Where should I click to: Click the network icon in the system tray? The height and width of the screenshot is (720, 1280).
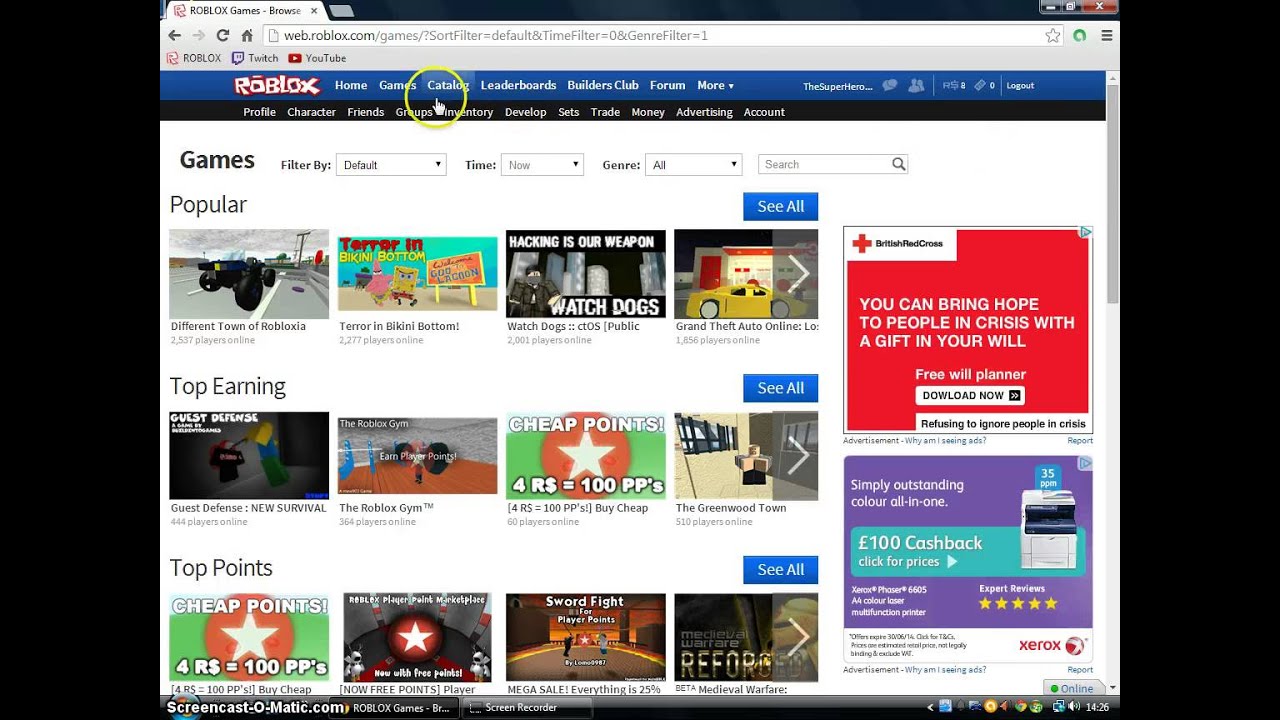(x=1059, y=707)
